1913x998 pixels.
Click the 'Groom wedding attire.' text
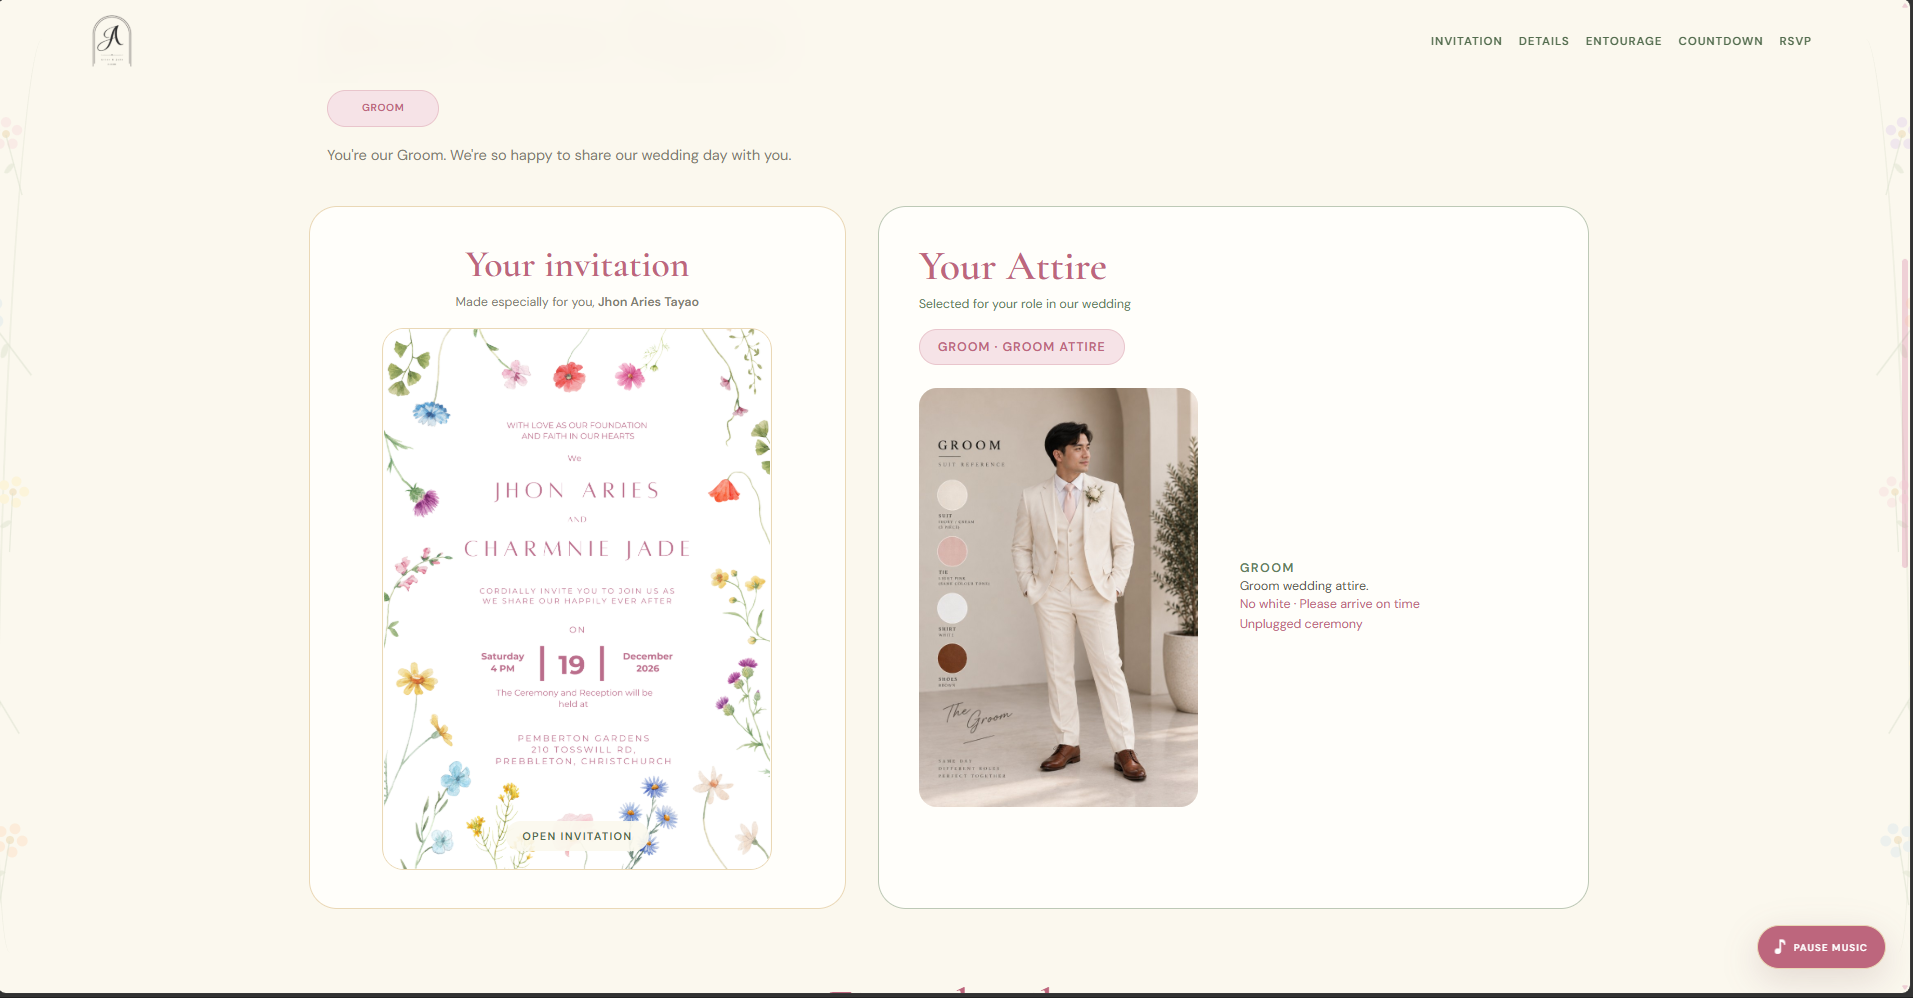1304,586
